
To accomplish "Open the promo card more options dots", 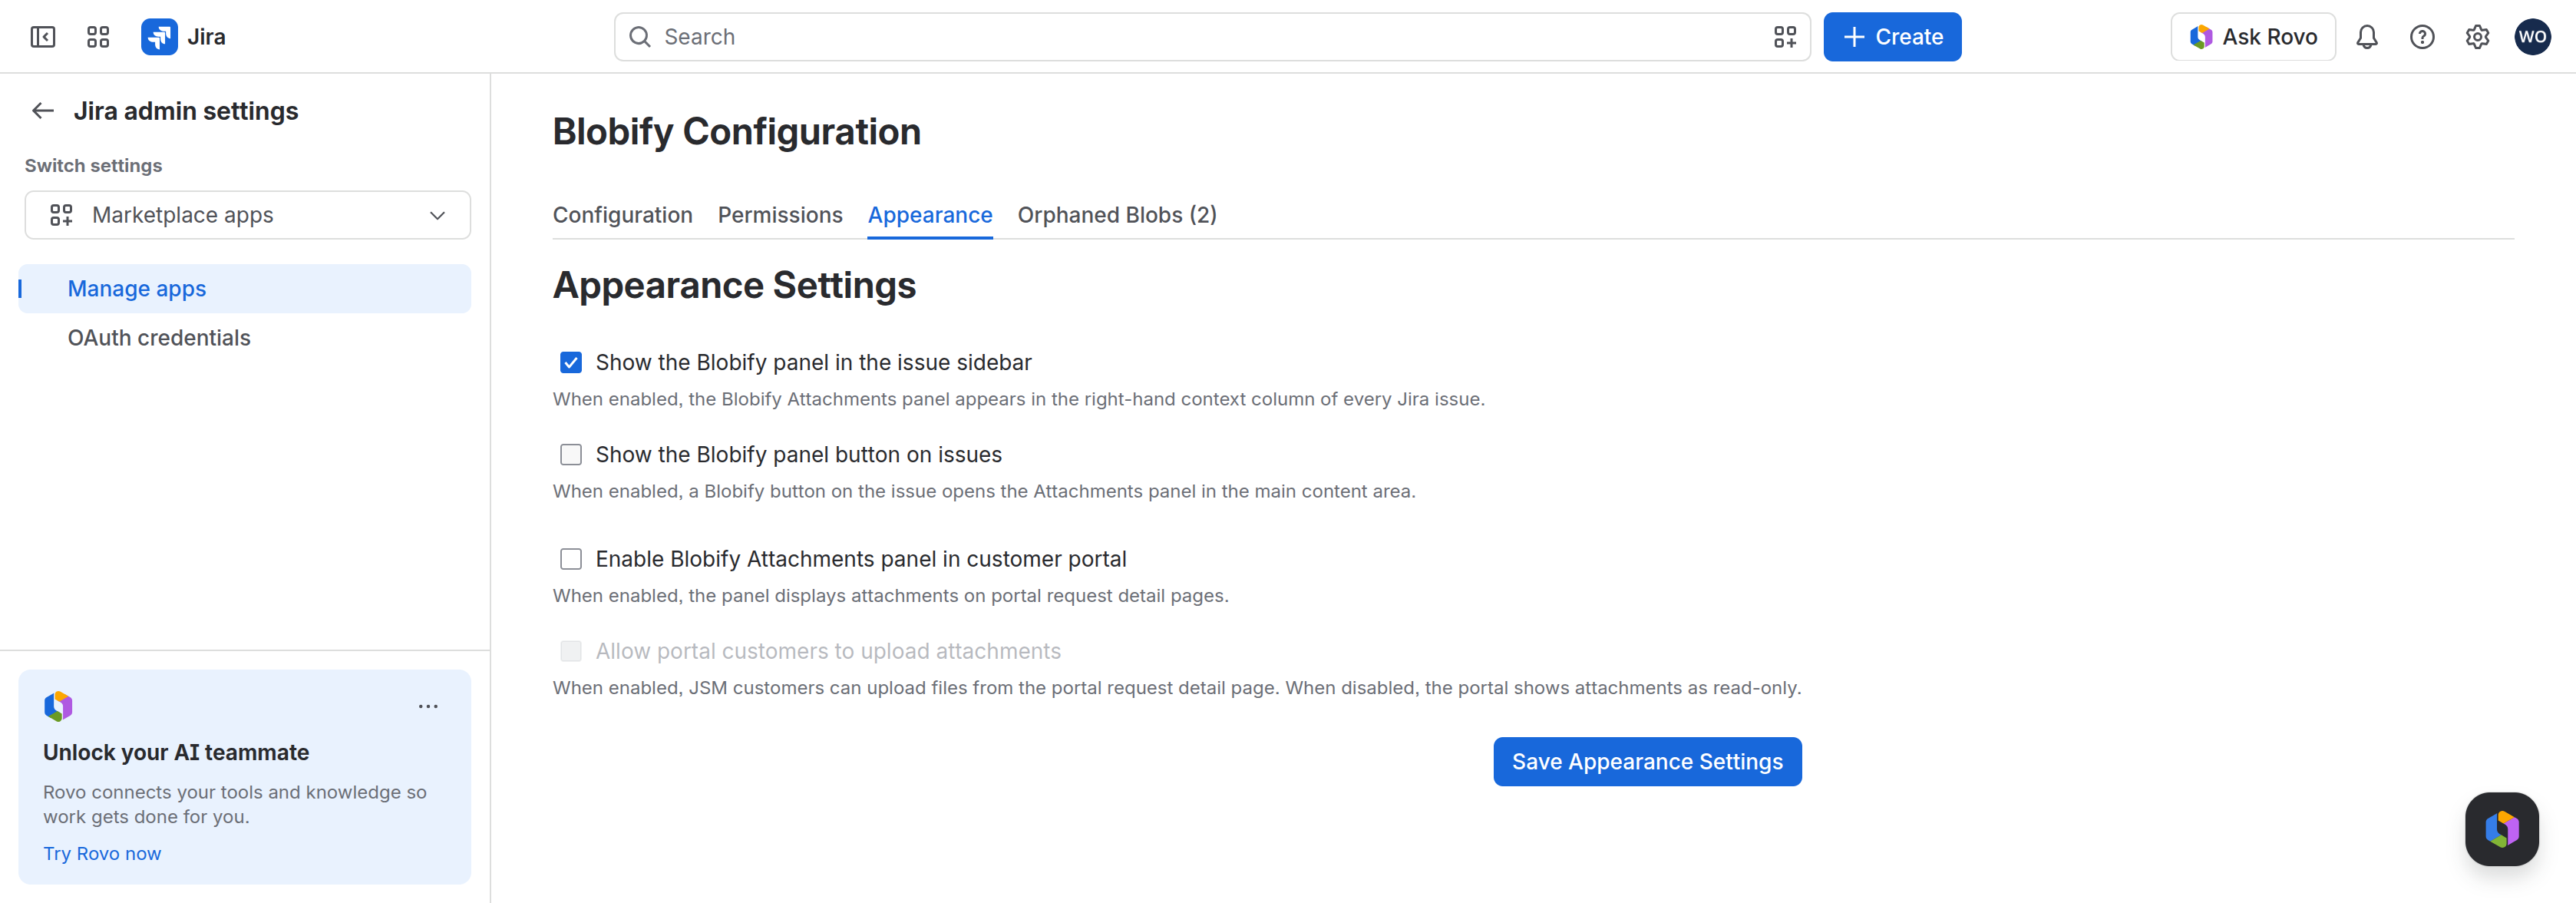I will tap(428, 706).
